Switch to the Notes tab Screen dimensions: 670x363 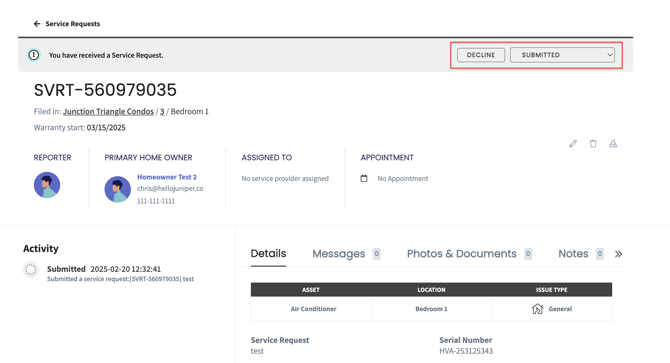[x=573, y=254]
